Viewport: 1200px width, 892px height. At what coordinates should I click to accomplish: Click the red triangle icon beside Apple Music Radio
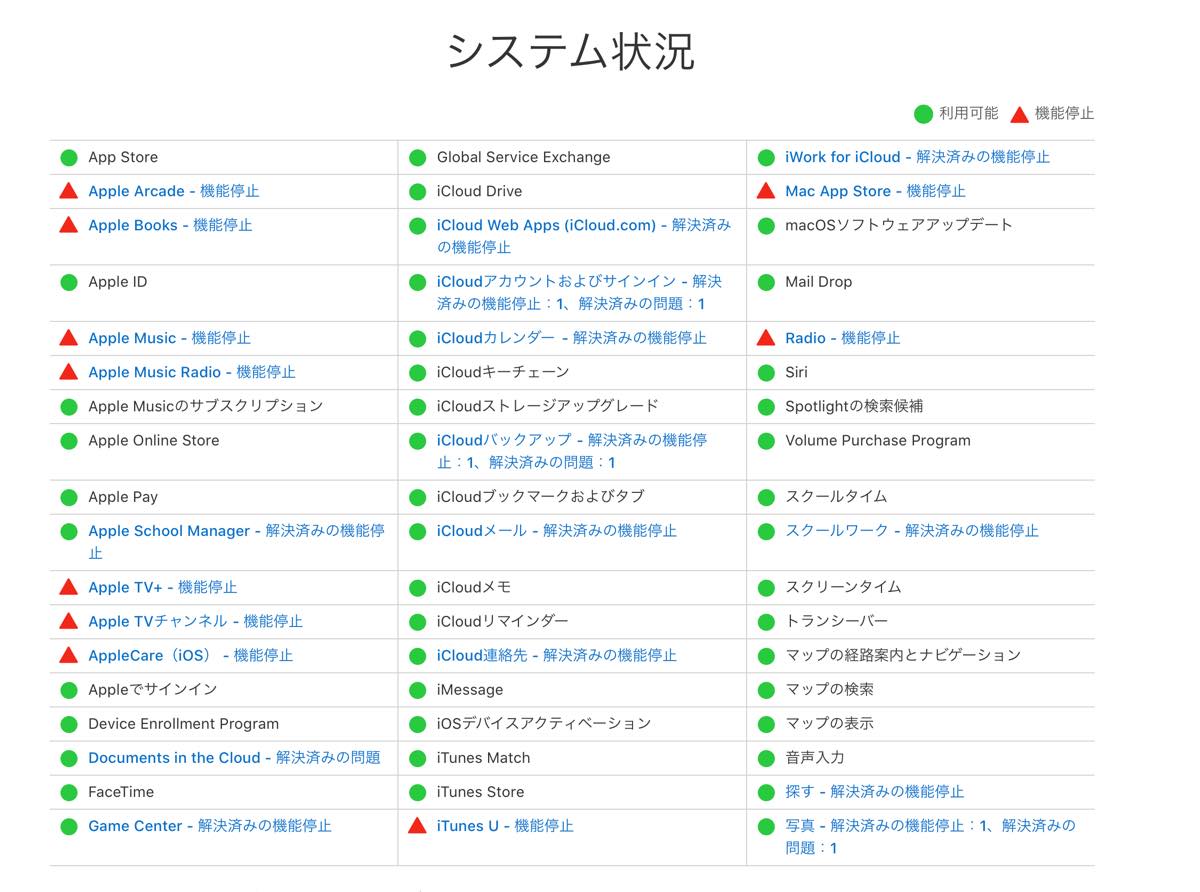68,371
